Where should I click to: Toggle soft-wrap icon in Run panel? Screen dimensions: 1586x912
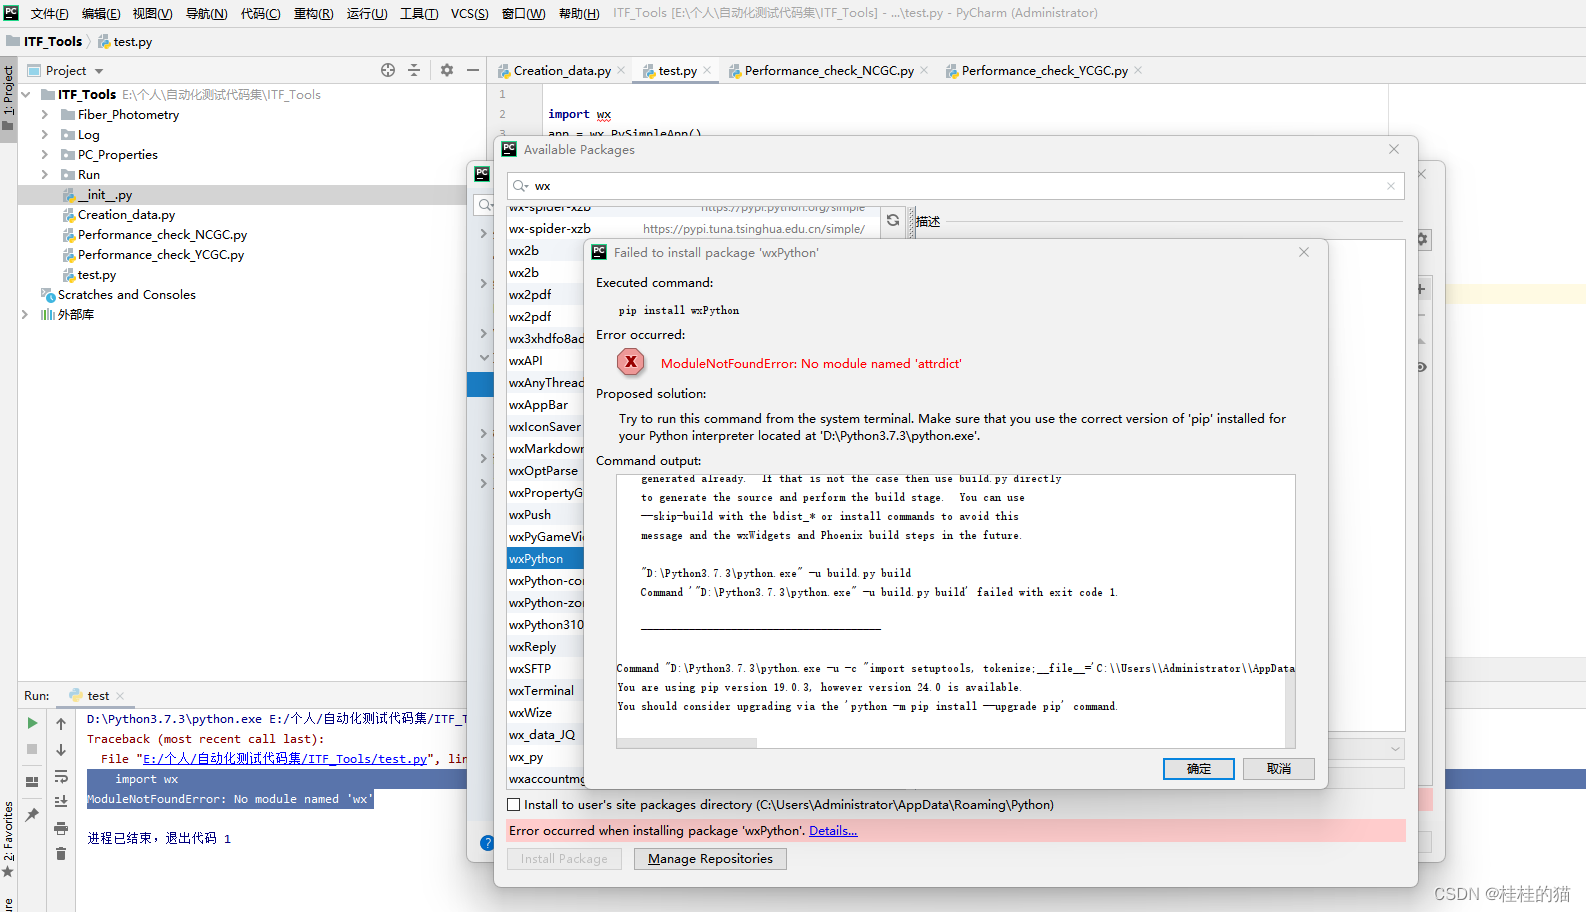click(61, 777)
